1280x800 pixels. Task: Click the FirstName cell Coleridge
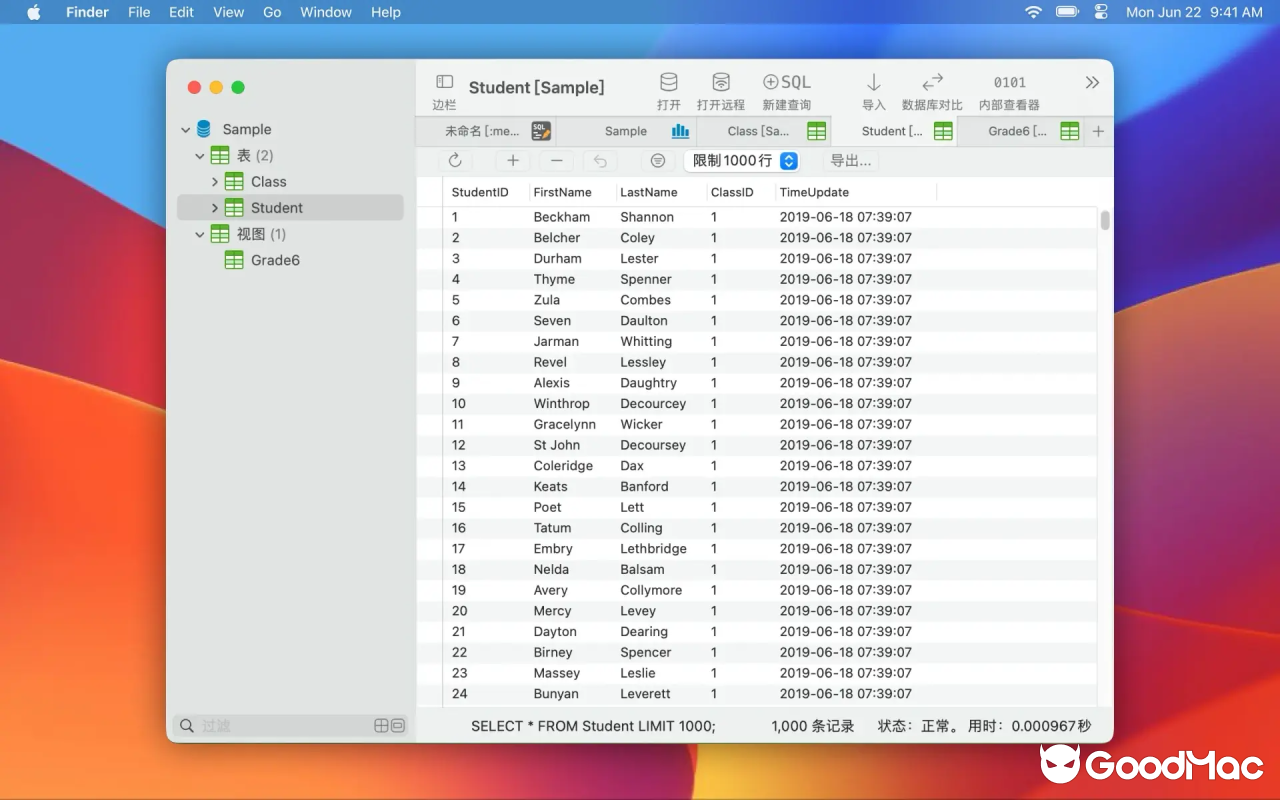pos(563,466)
